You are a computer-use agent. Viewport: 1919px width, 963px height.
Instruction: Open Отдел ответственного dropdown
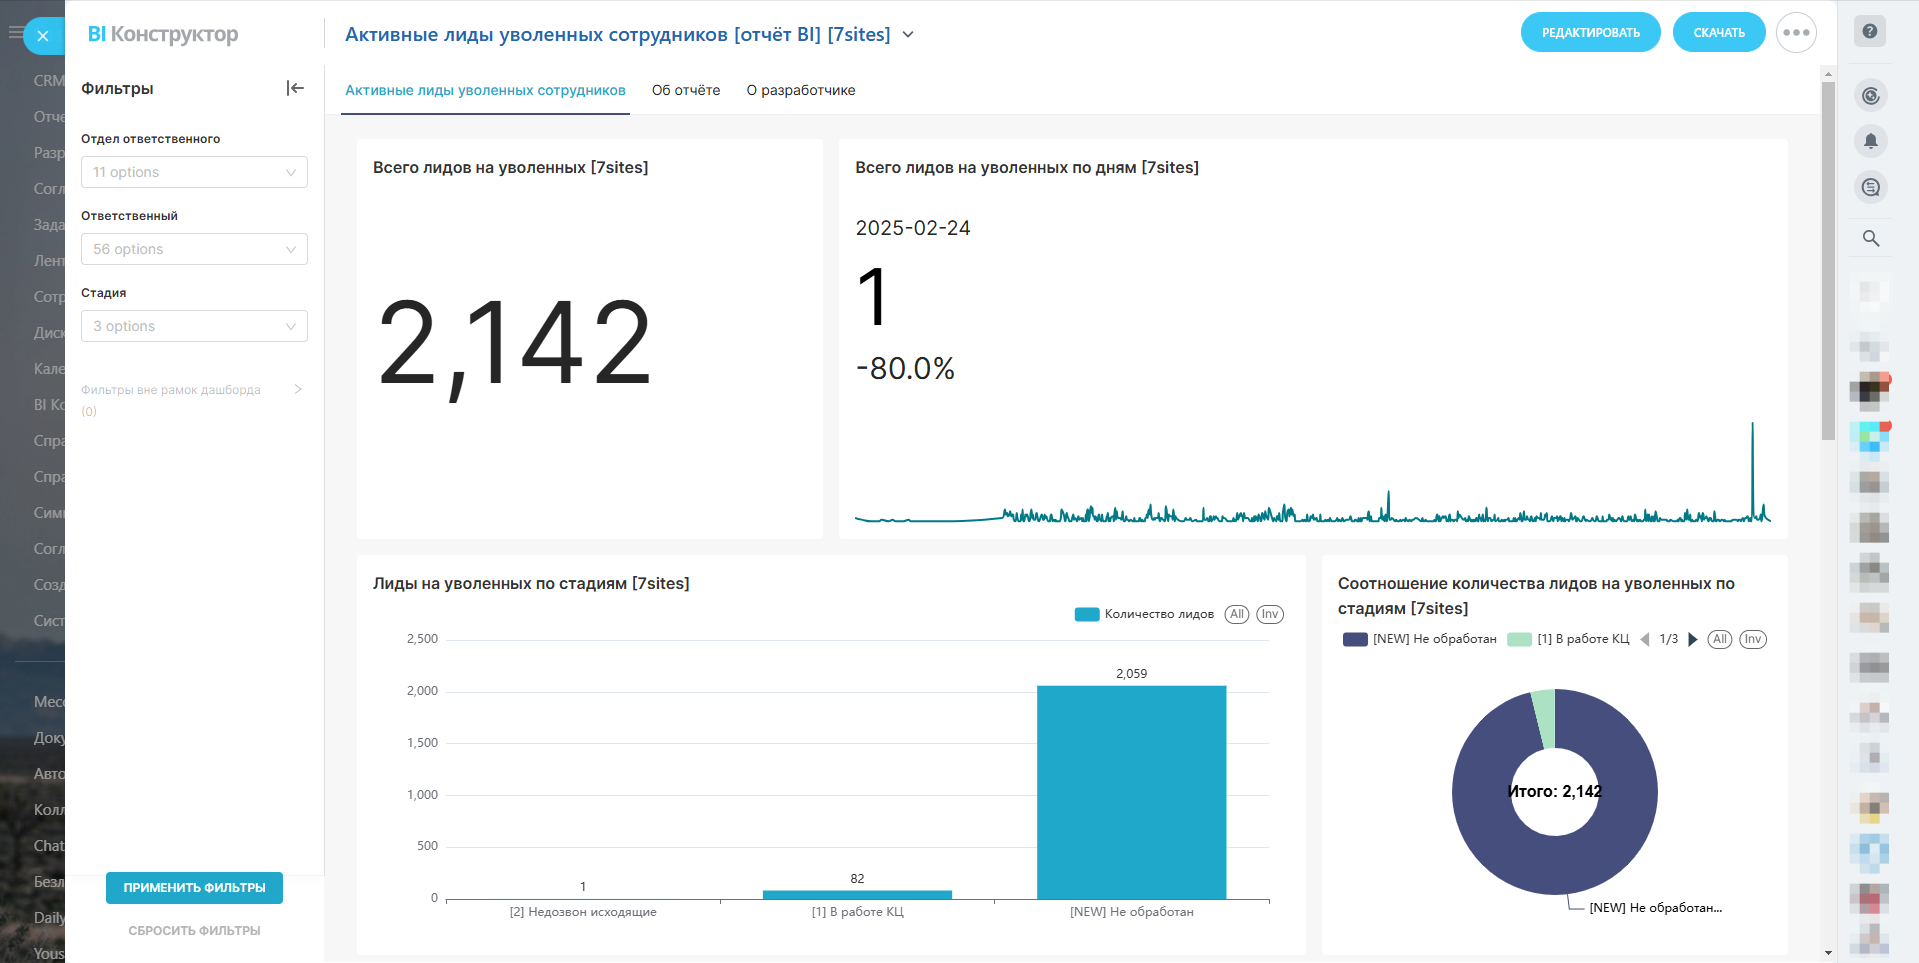194,172
